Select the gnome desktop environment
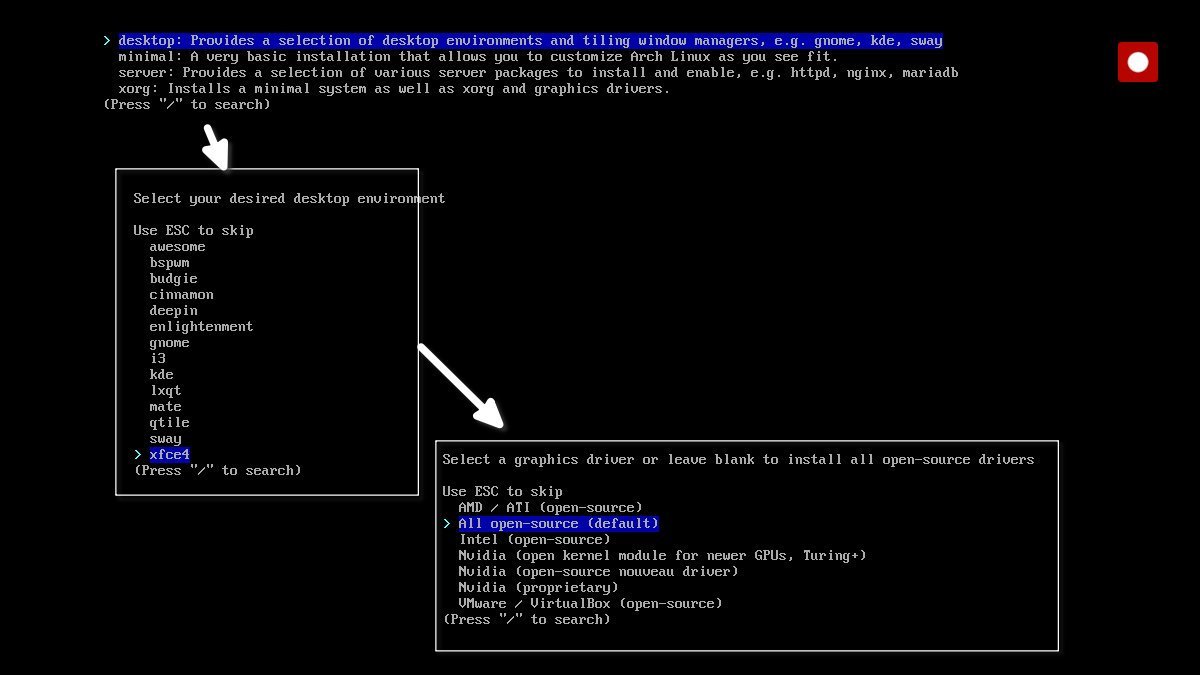1200x675 pixels. 169,342
